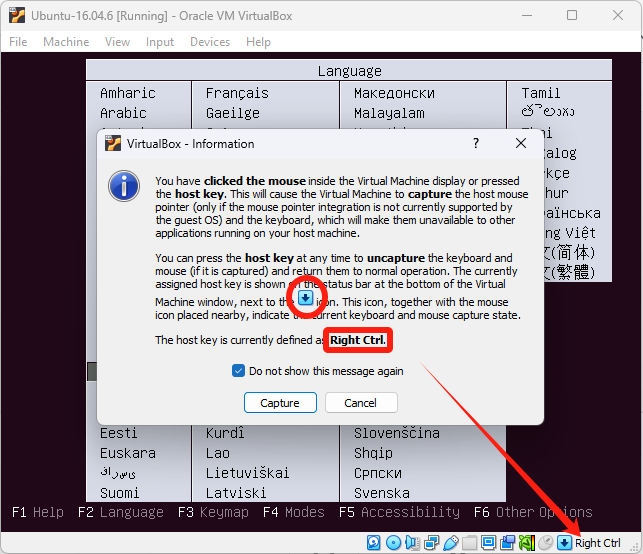643x554 pixels.
Task: Select Svenska in the language list
Action: [382, 493]
